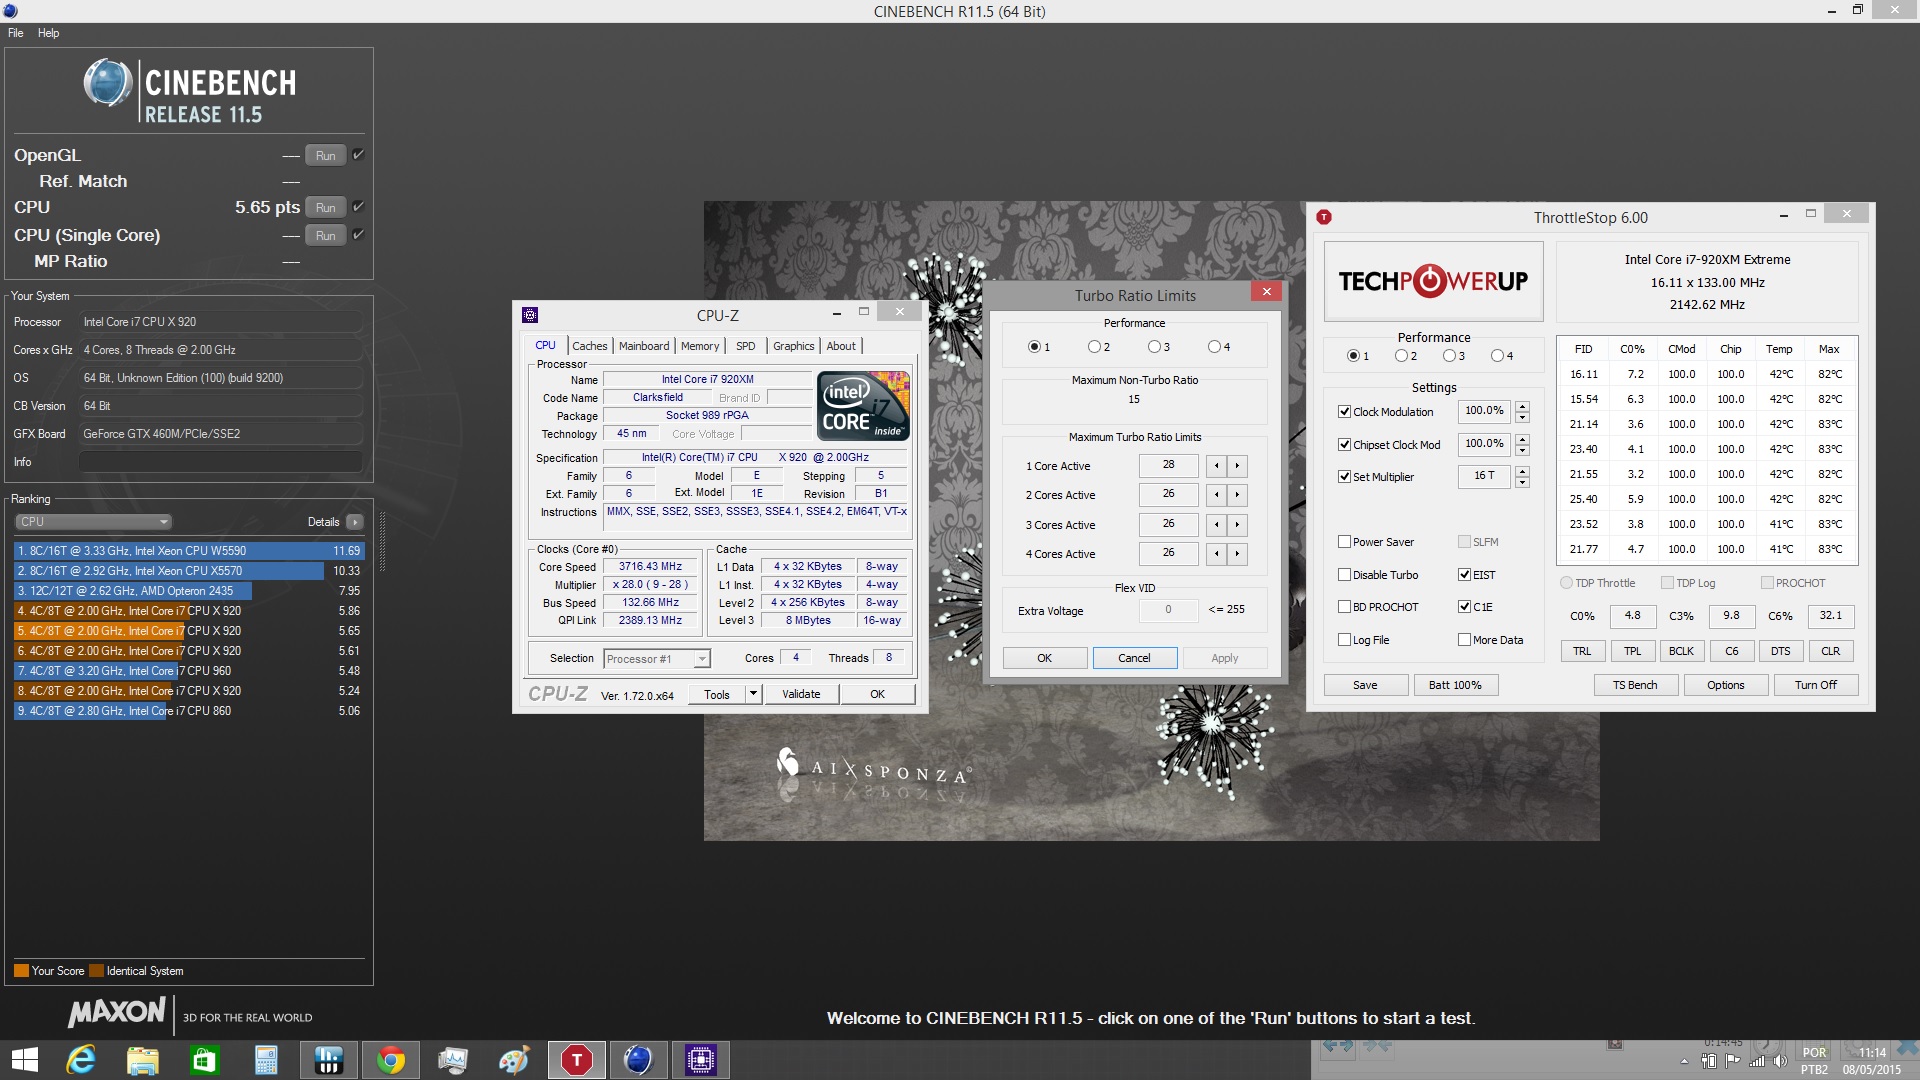This screenshot has width=1920, height=1080.
Task: Uncheck Chipset Clock Mod
Action: coord(1344,445)
